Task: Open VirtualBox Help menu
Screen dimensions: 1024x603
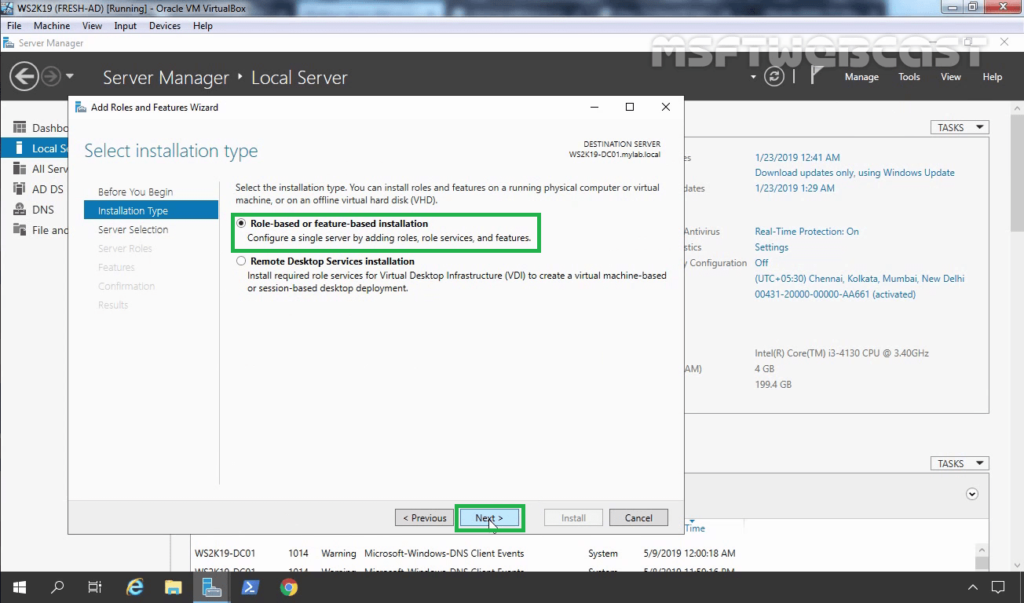Action: point(202,25)
